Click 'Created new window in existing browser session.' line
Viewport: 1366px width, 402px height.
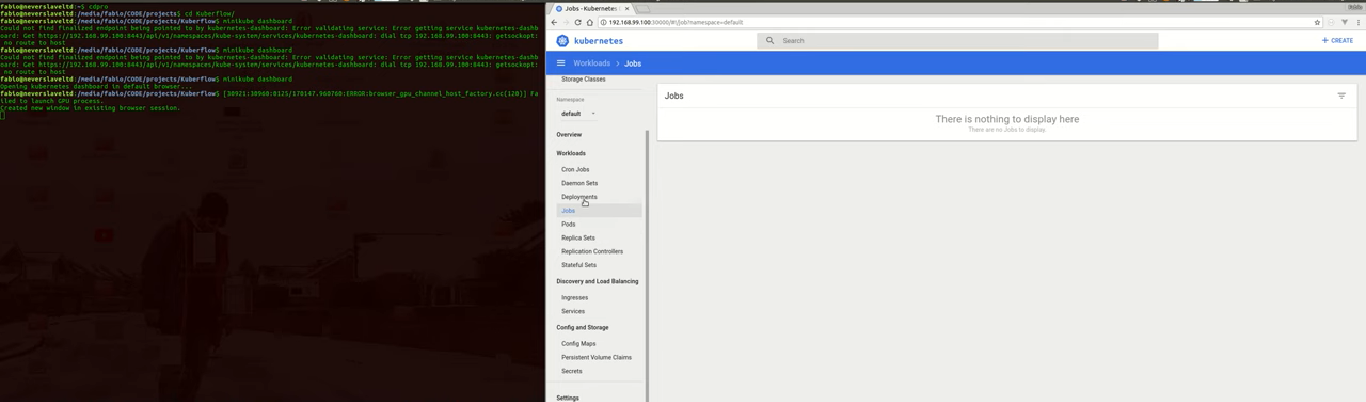(x=90, y=108)
